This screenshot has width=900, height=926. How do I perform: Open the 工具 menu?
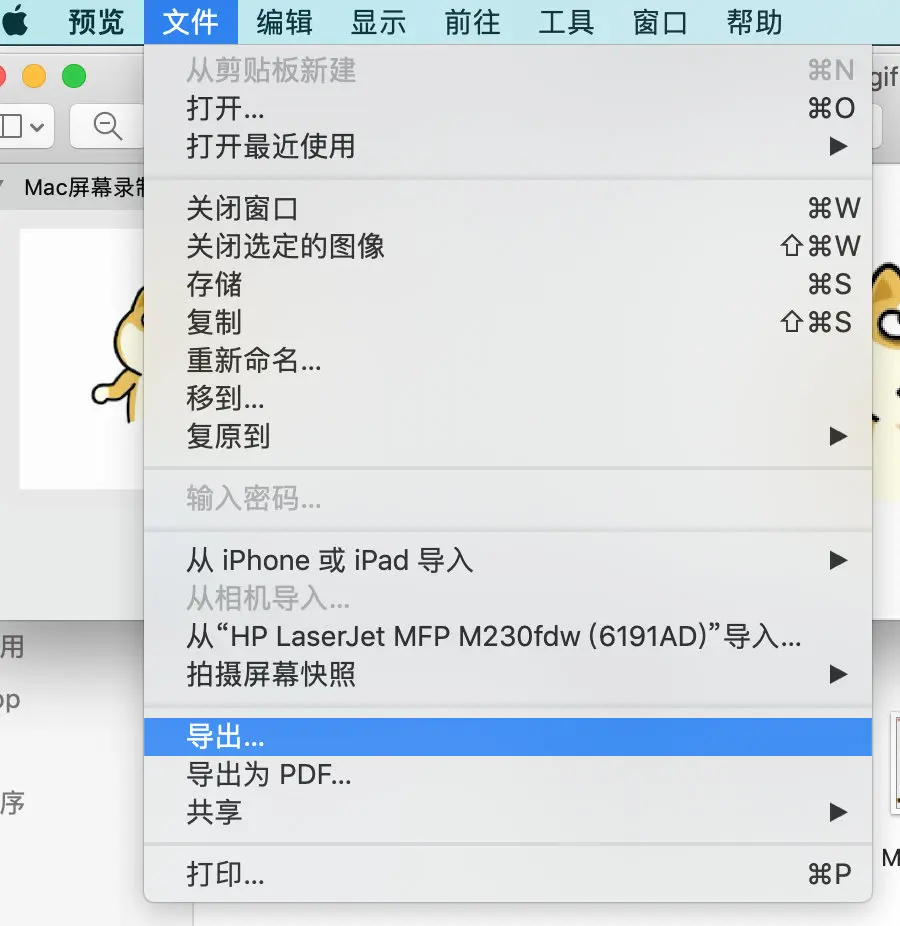coord(566,22)
